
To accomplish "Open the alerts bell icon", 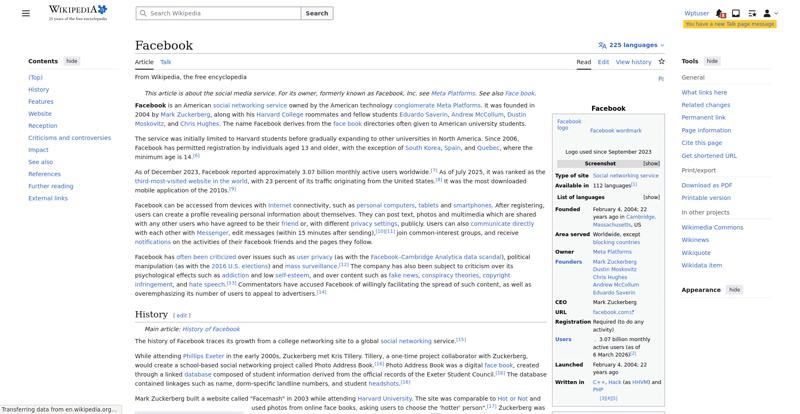I will pos(721,13).
